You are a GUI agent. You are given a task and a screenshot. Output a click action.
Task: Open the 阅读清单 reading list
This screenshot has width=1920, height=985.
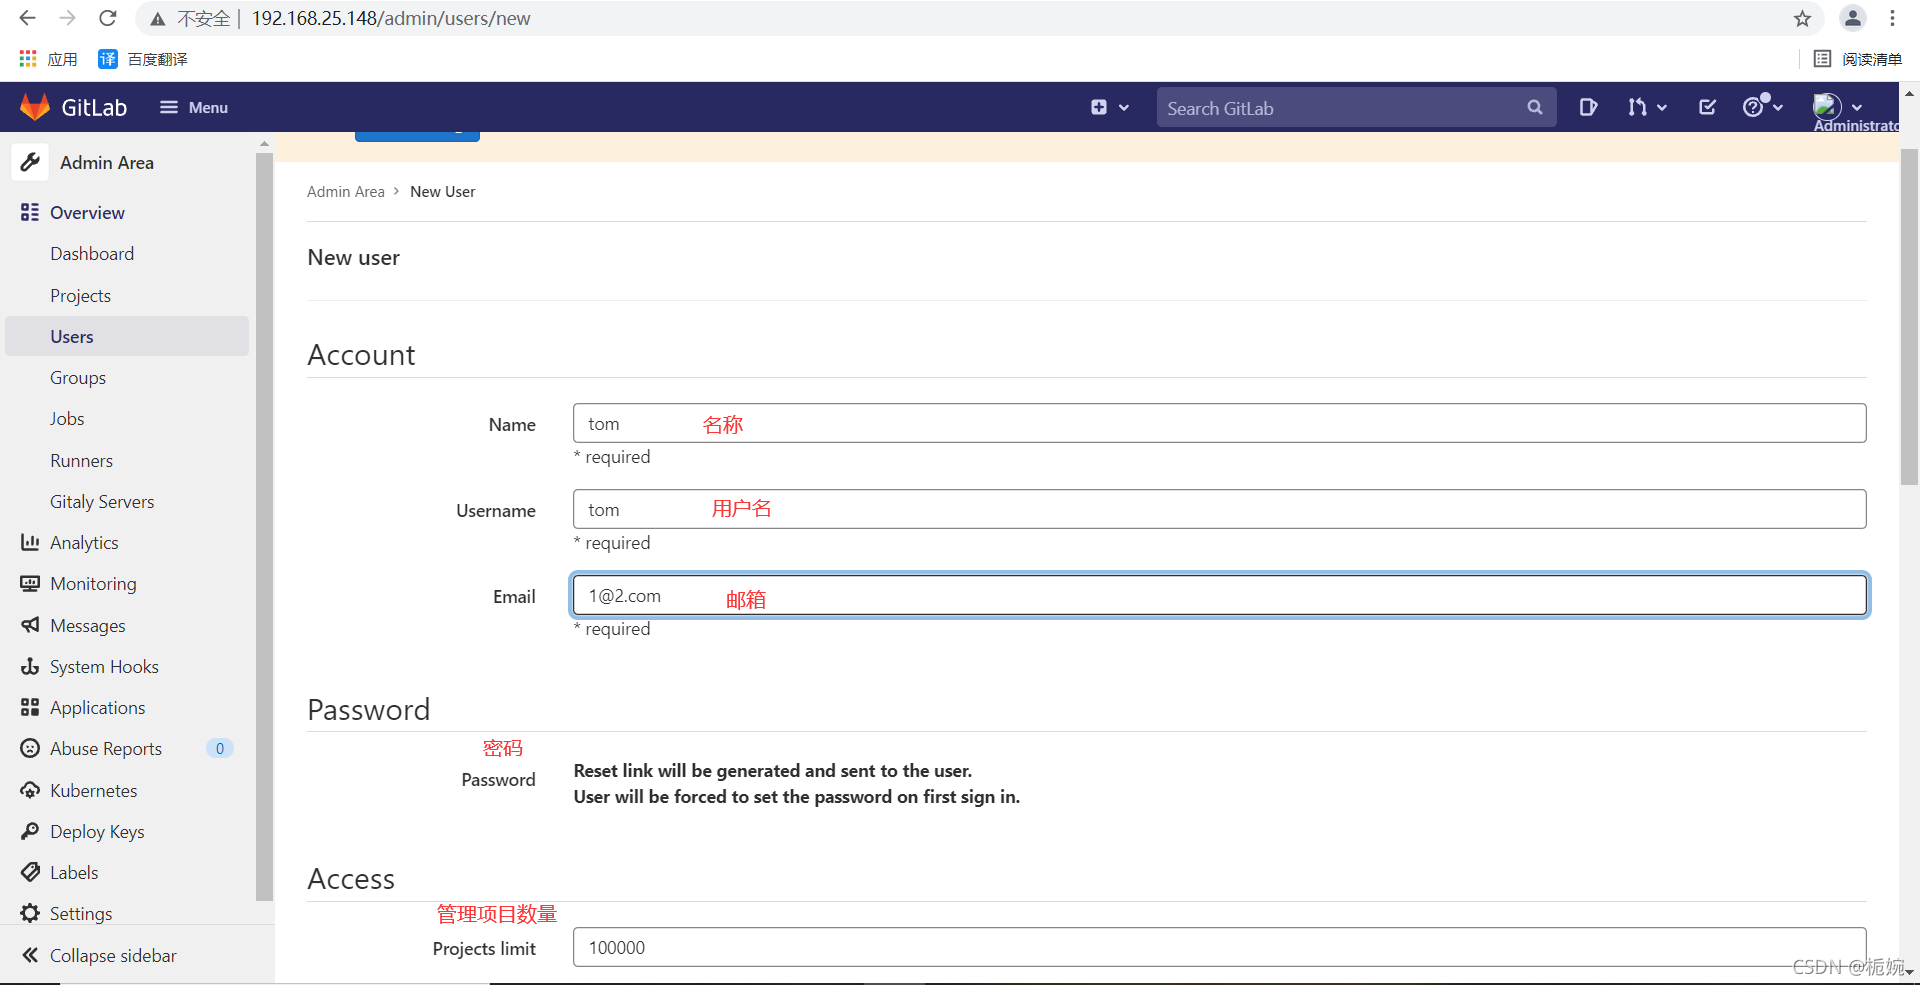[x=1858, y=59]
